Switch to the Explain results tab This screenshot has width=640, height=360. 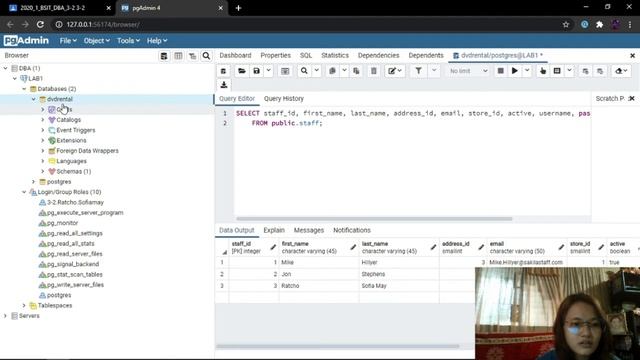[x=274, y=230]
